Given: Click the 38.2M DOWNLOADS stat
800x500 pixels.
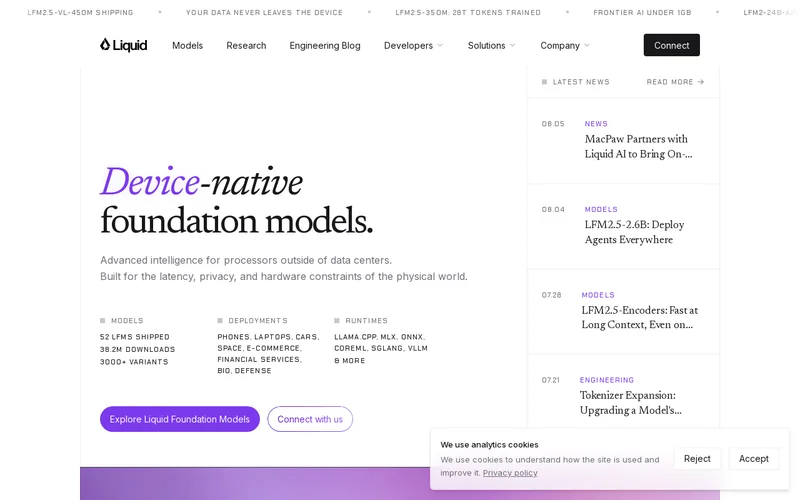Looking at the screenshot, I should 137,349.
